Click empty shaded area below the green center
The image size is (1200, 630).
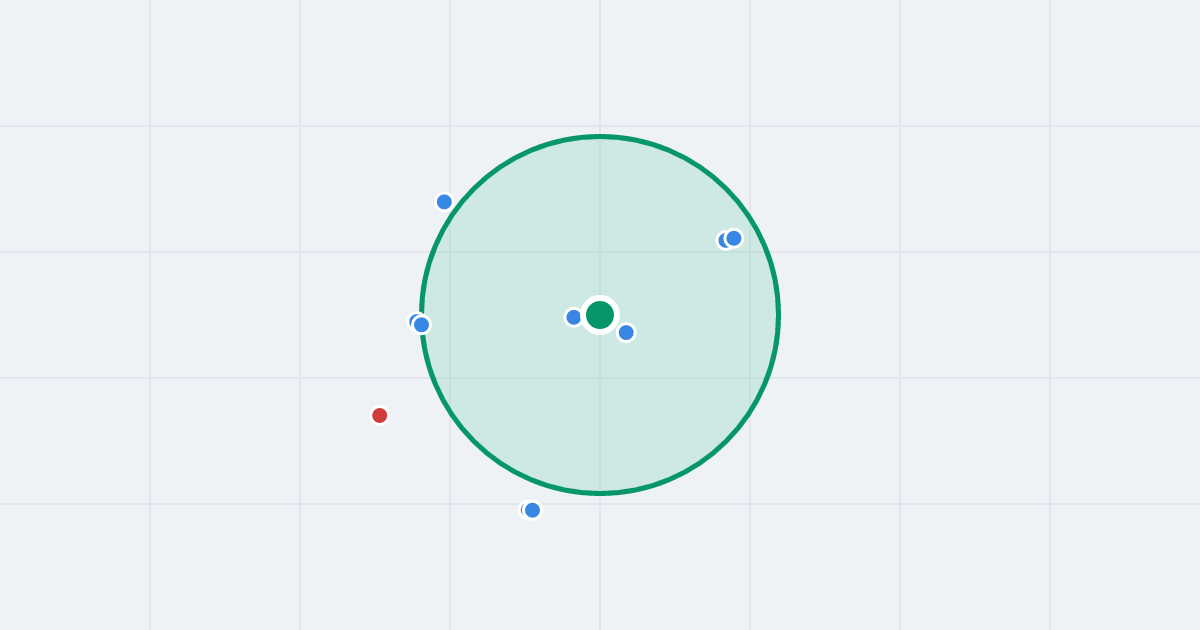tap(600, 420)
